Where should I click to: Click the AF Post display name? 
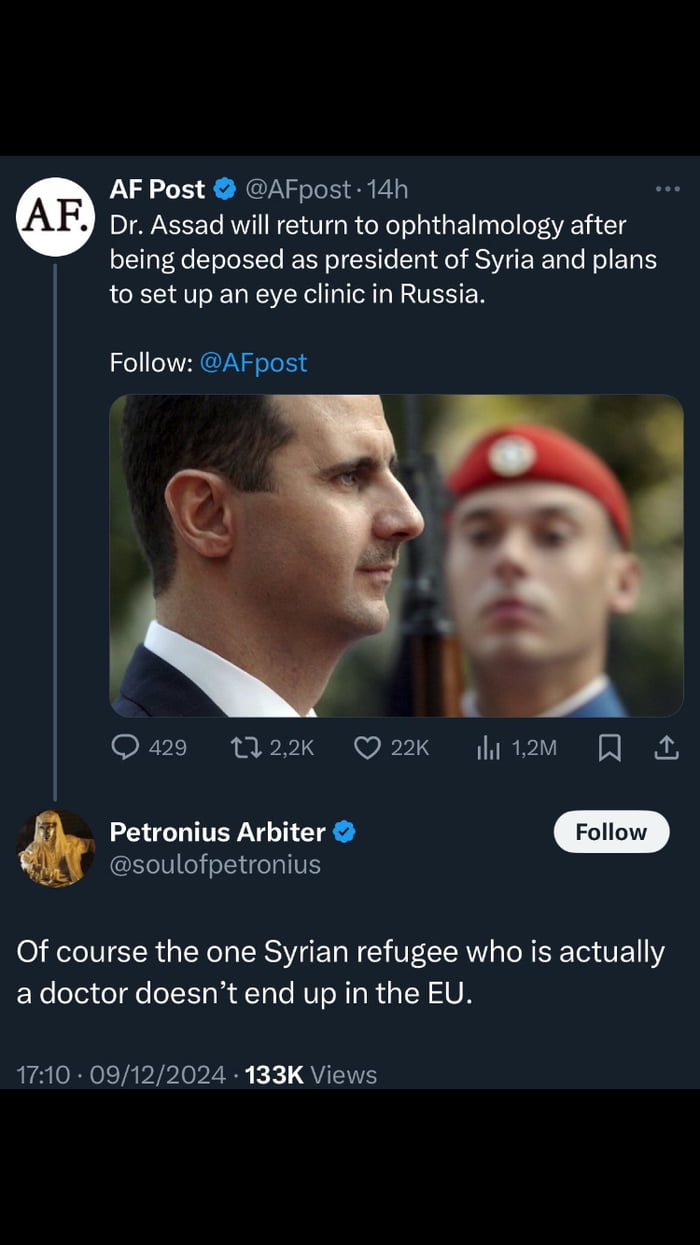[157, 188]
